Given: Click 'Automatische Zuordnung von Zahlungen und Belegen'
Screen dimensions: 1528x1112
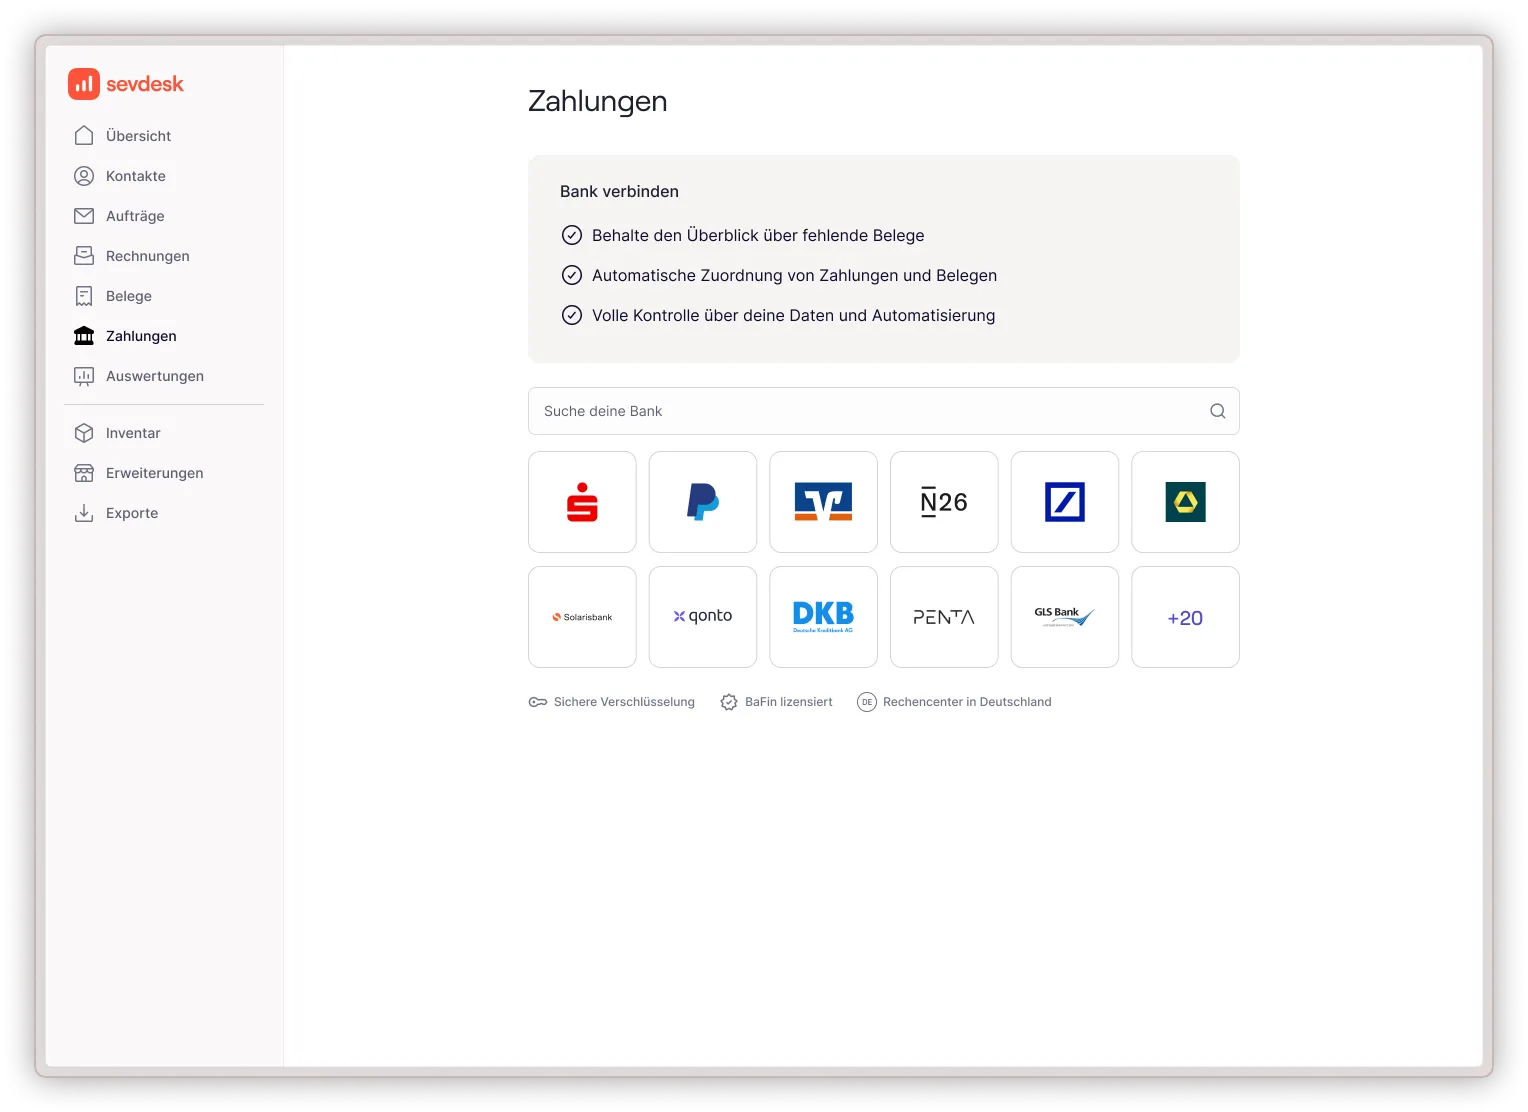Looking at the screenshot, I should (794, 275).
